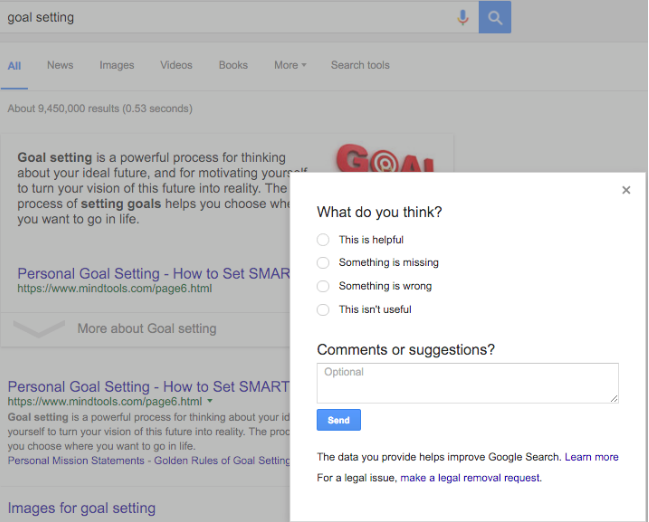Switch to the Images tab
The image size is (649, 522).
pos(117,65)
